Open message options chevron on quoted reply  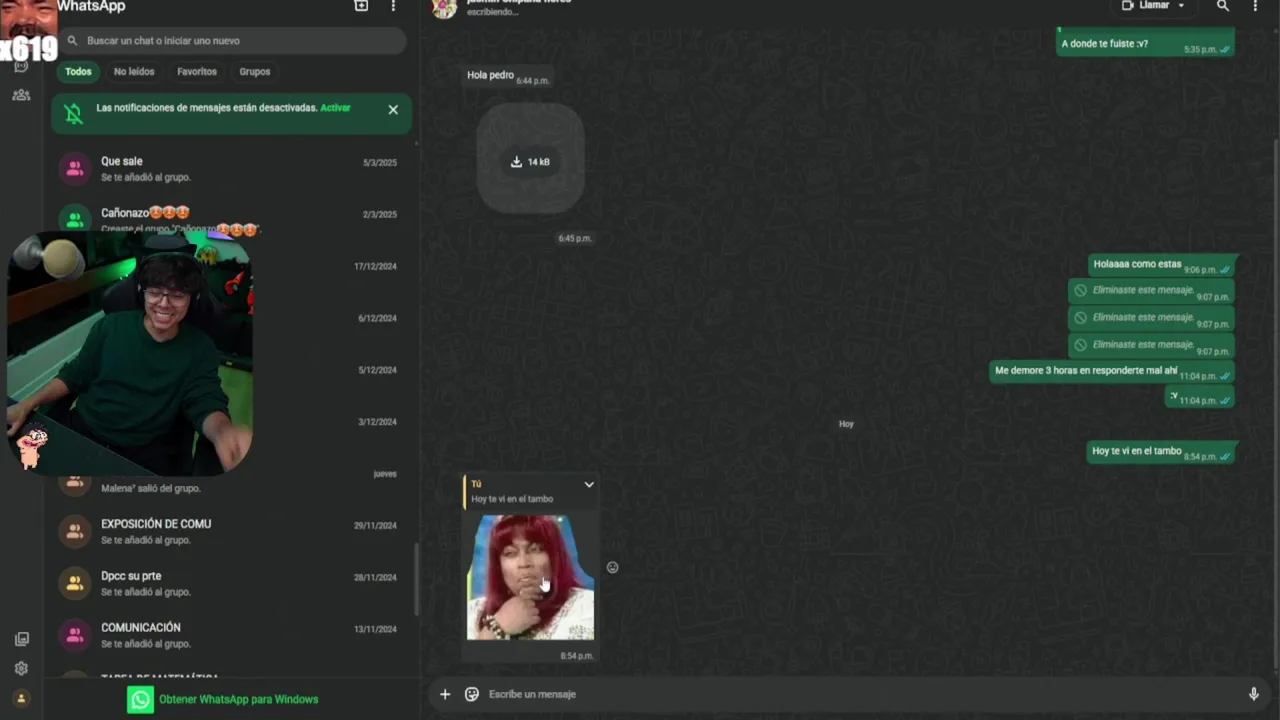point(589,485)
